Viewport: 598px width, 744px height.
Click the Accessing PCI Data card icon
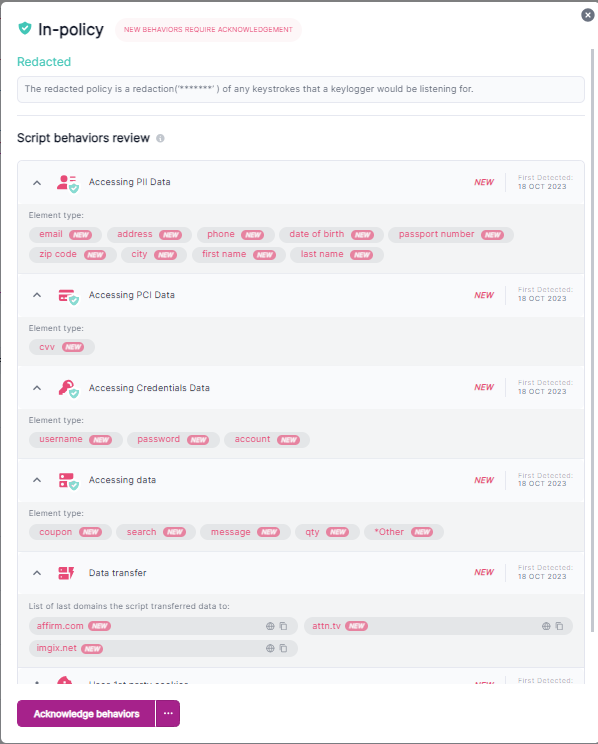68,297
